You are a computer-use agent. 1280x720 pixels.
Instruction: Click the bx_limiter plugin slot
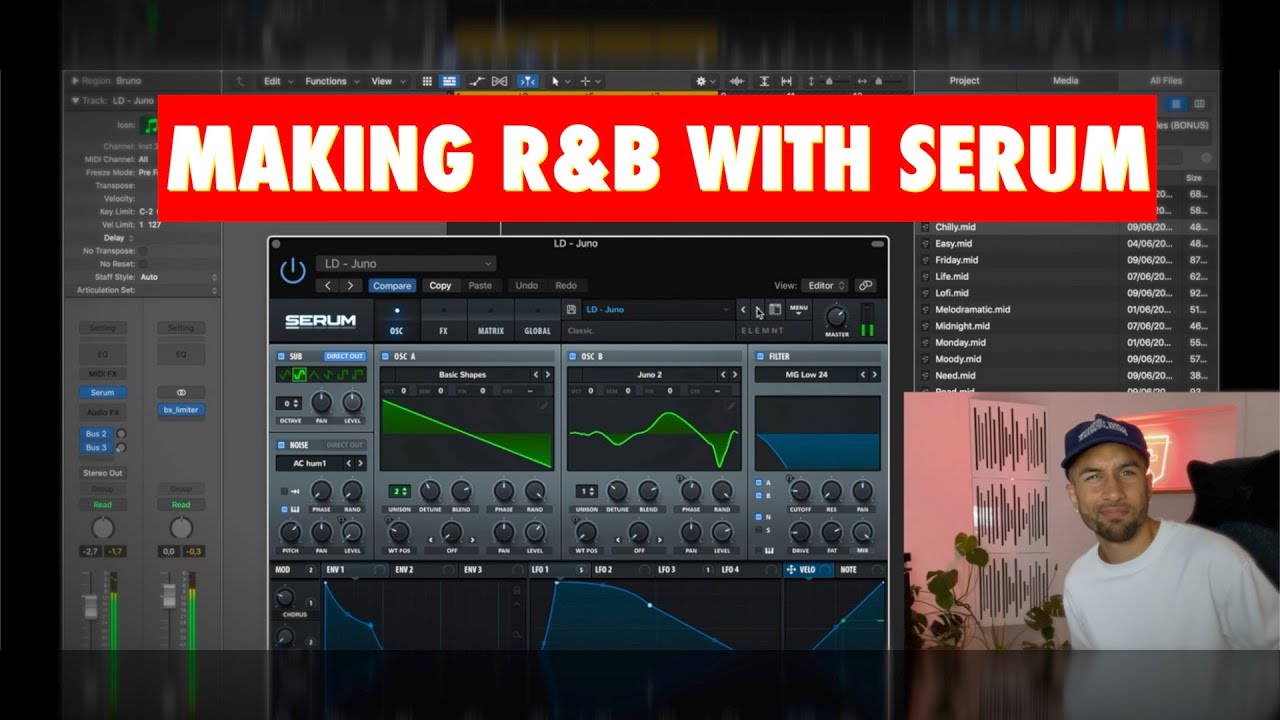click(181, 410)
